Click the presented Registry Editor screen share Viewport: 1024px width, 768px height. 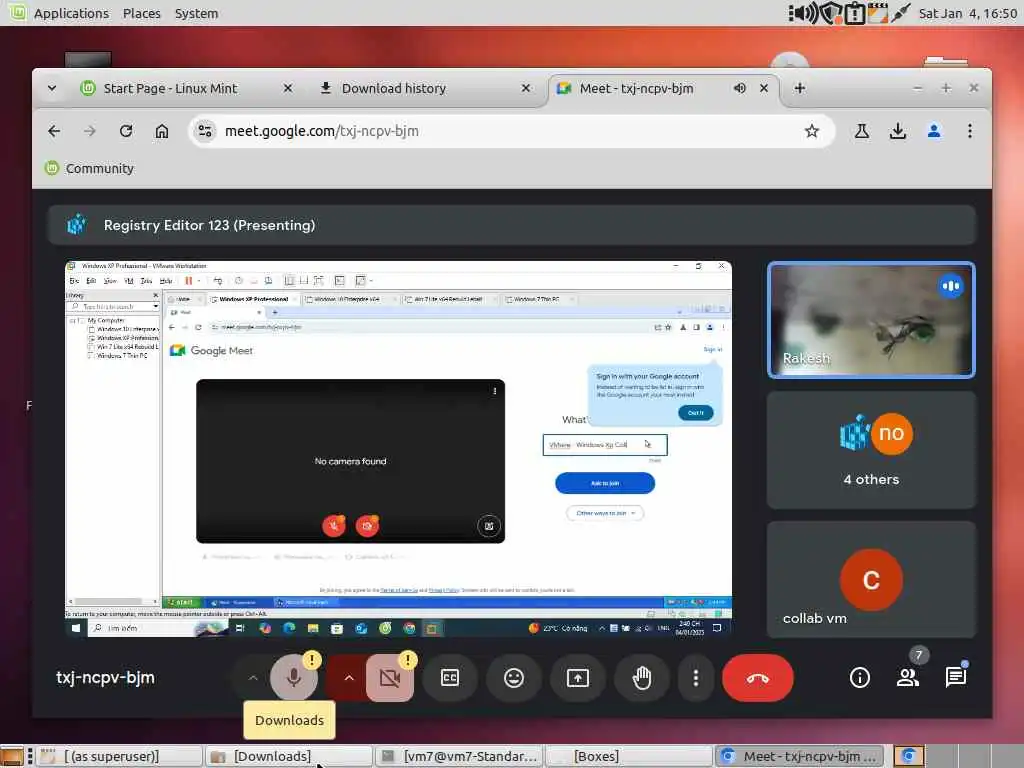pos(398,449)
